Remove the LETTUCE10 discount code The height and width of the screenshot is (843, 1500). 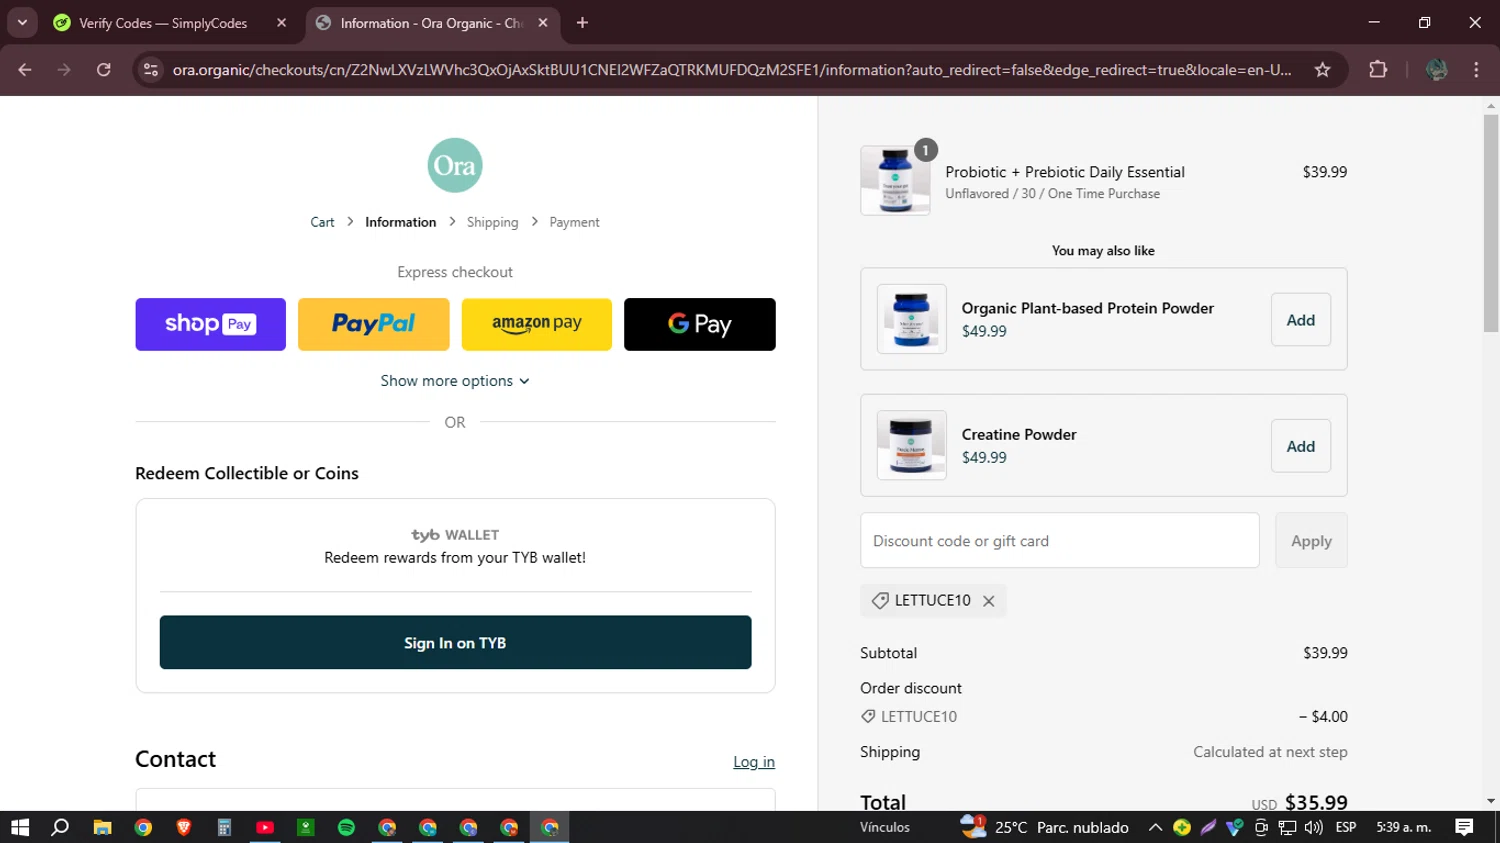click(x=988, y=601)
